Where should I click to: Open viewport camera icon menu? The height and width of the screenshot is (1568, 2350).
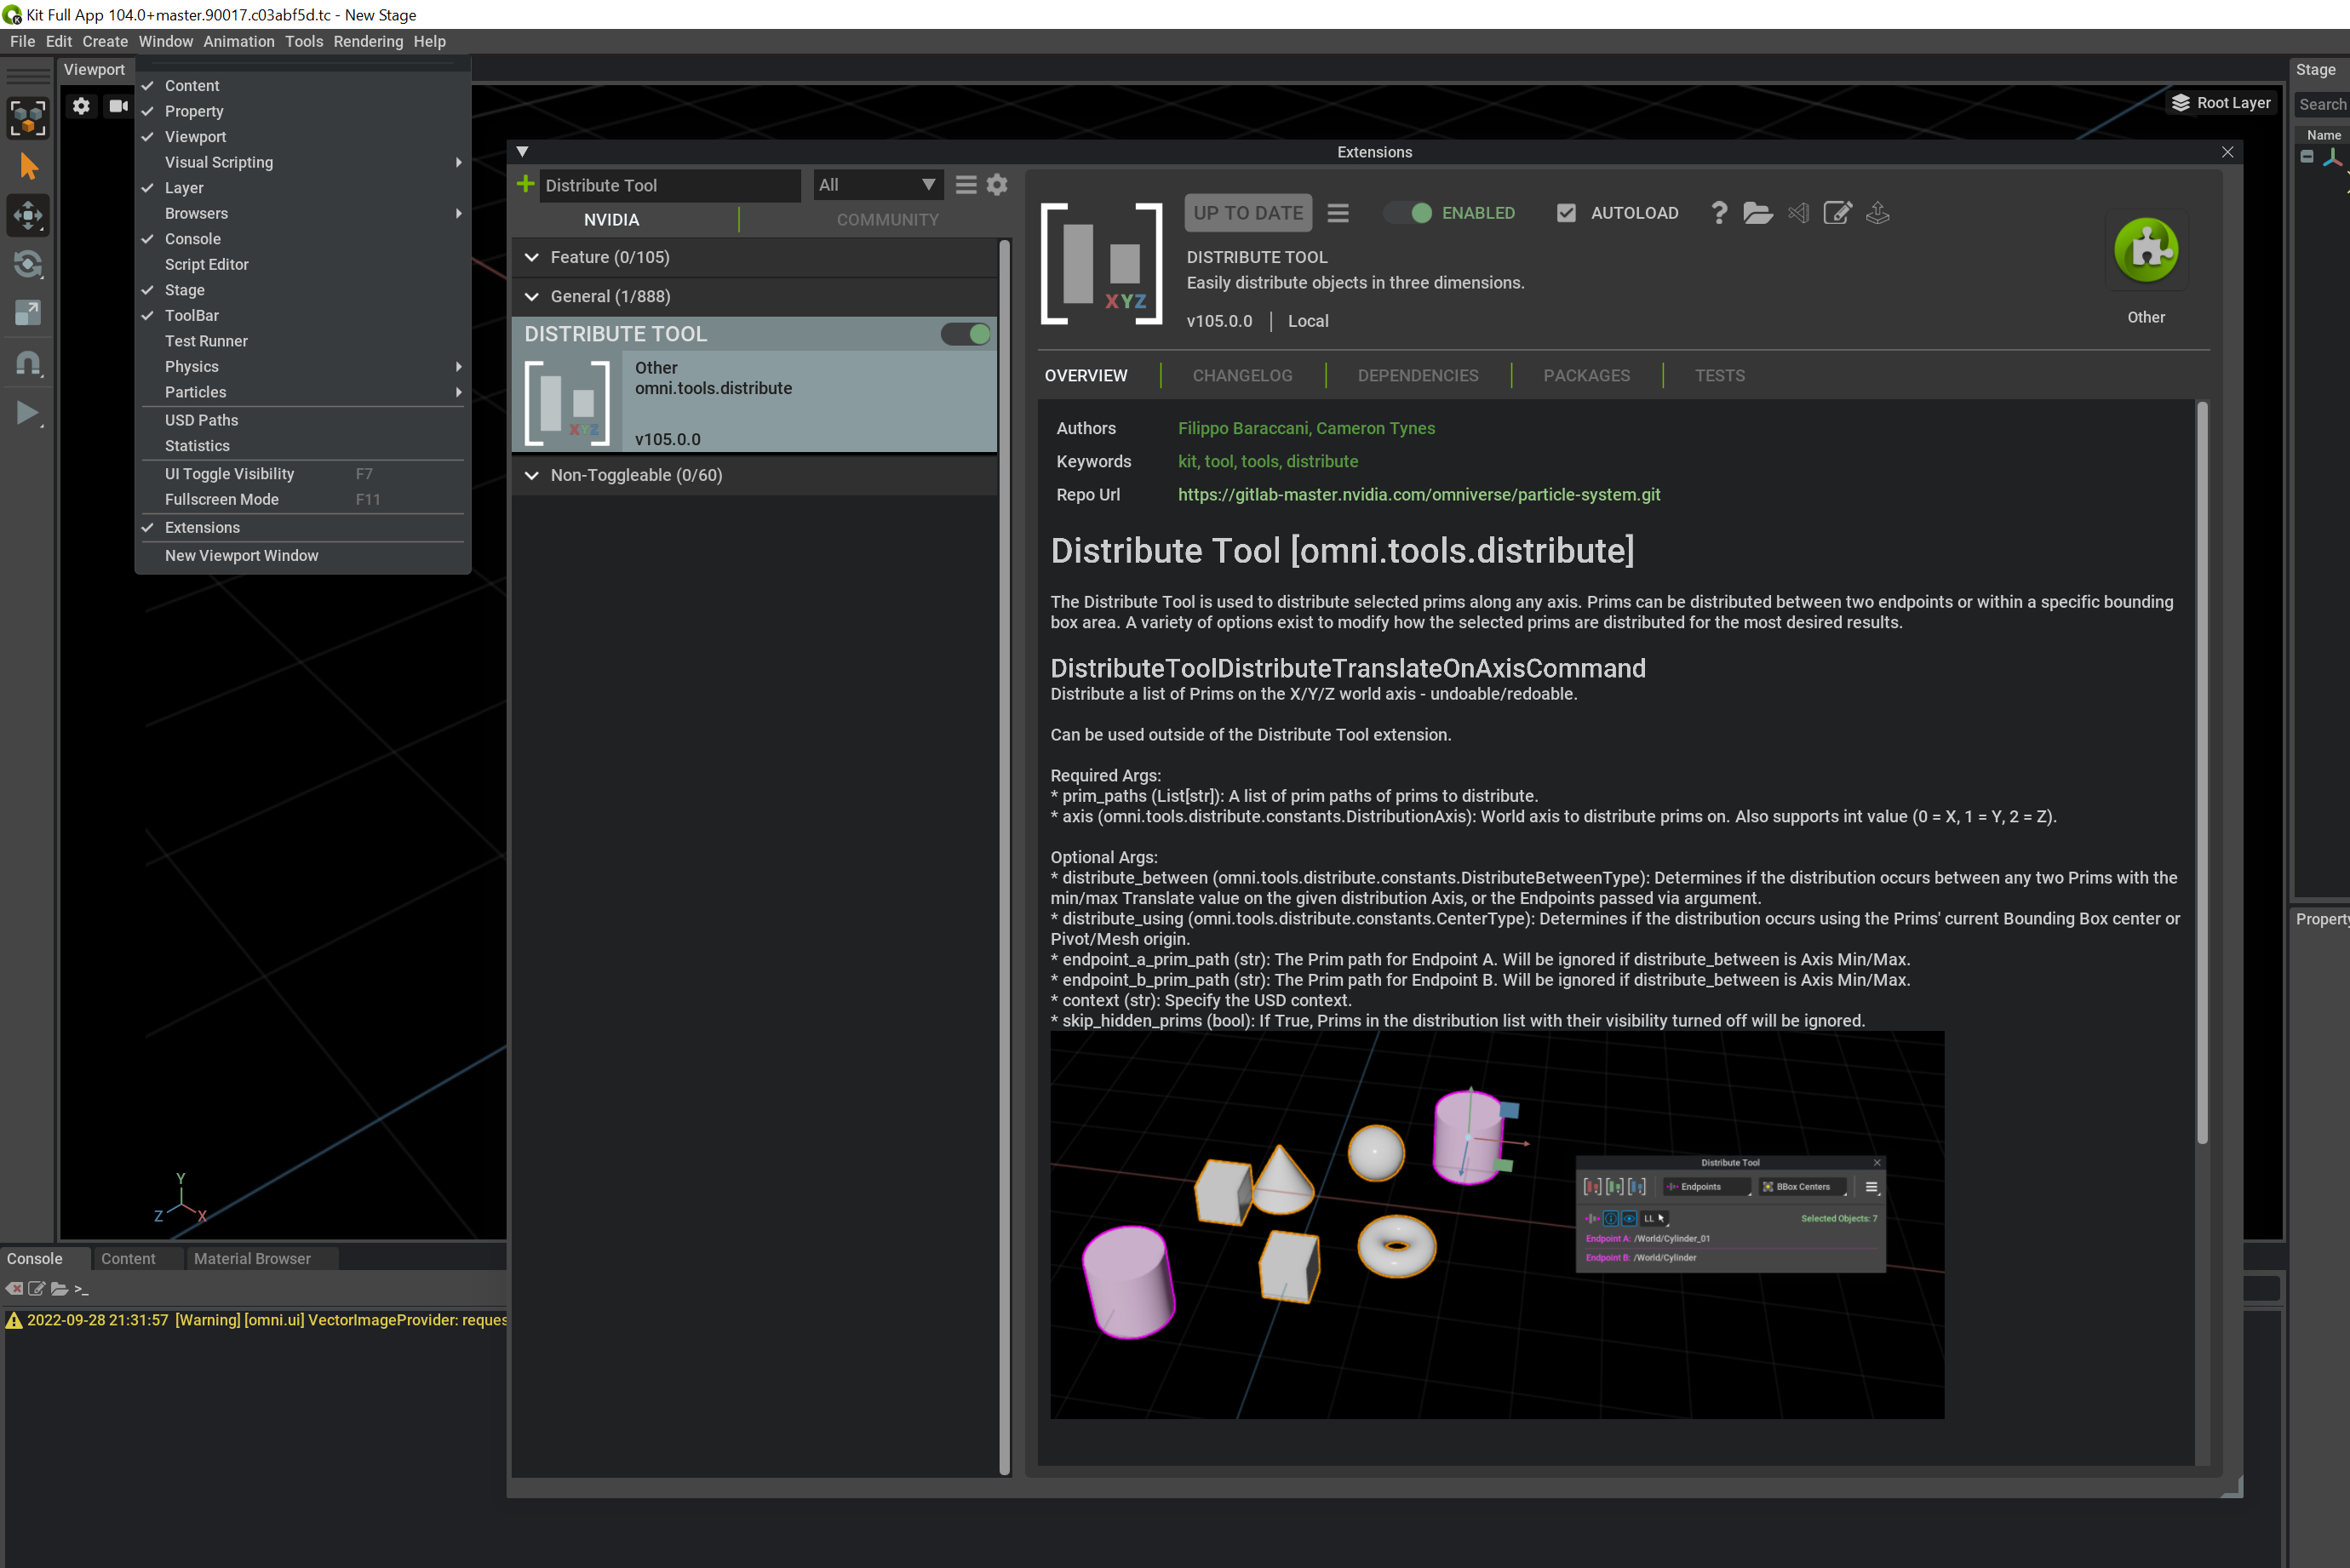[119, 105]
